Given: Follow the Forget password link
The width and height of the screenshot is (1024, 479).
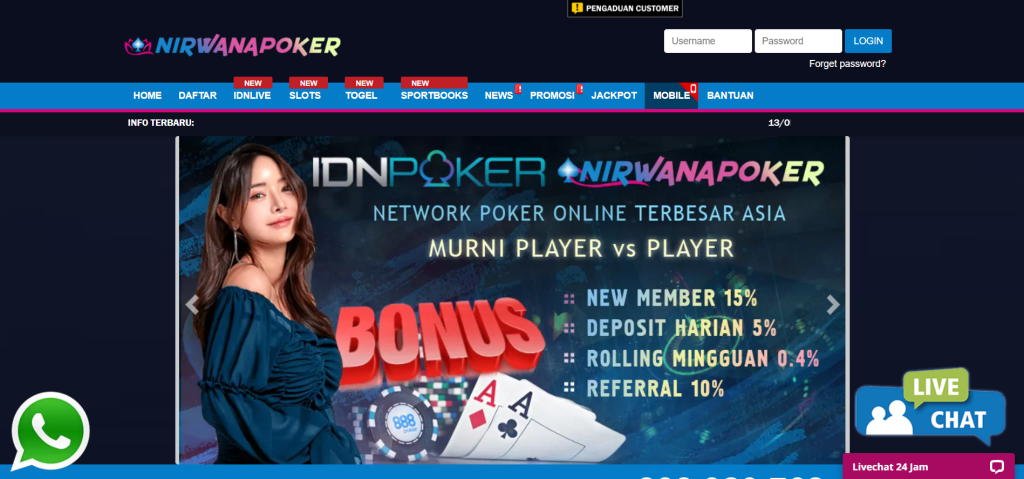Looking at the screenshot, I should pyautogui.click(x=847, y=64).
